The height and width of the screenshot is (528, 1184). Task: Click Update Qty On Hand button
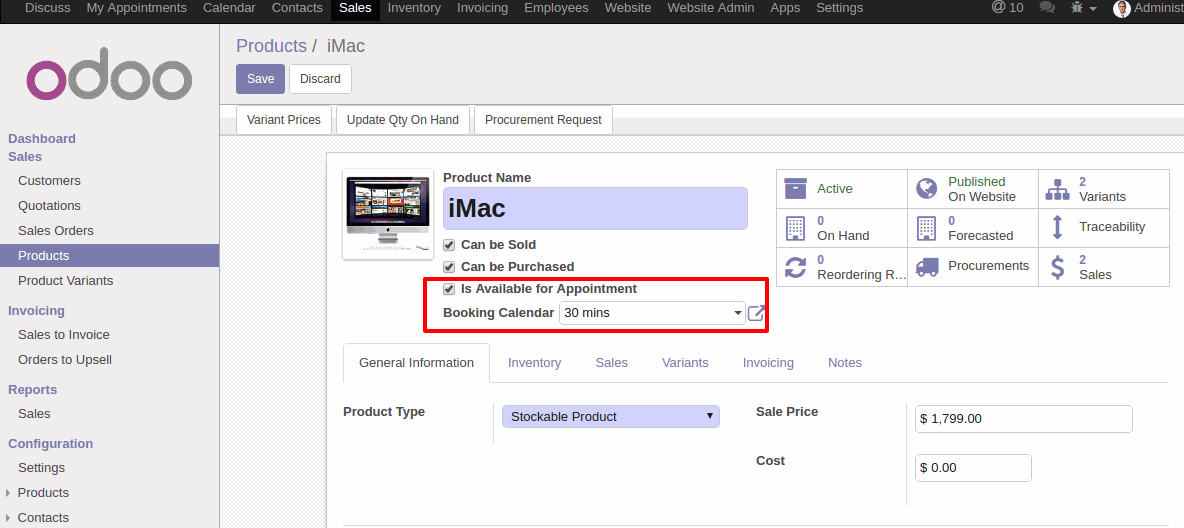[402, 119]
